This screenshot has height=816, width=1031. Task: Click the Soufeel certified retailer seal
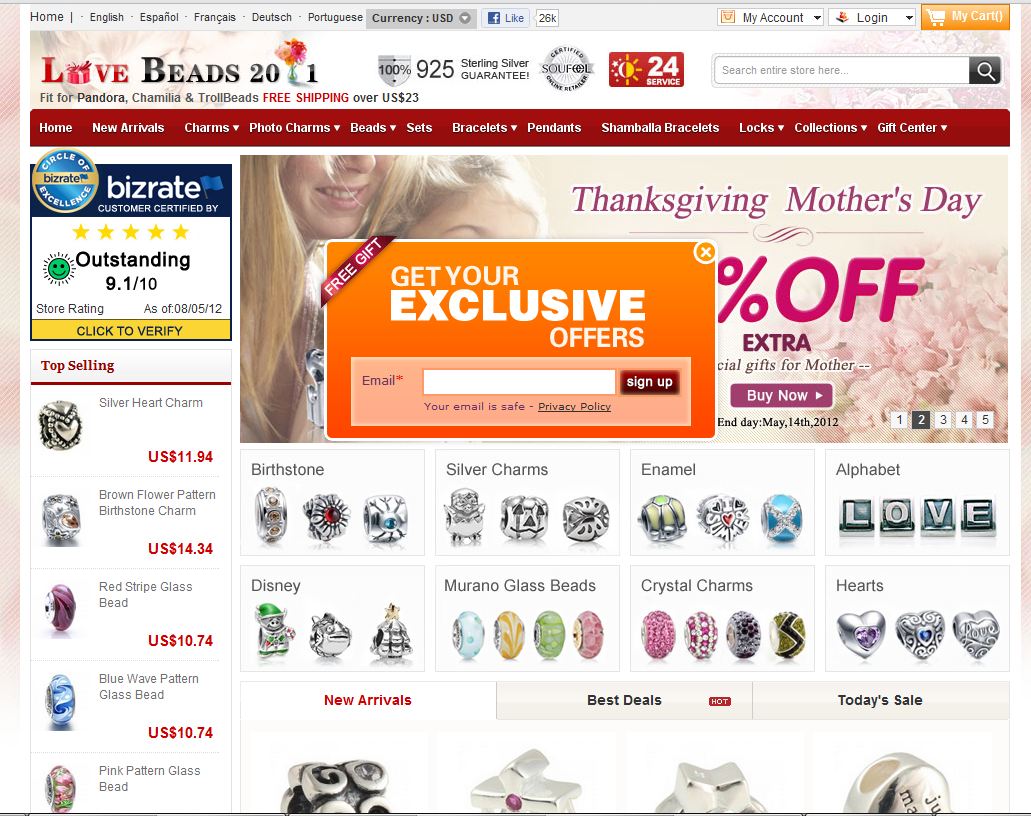click(566, 68)
